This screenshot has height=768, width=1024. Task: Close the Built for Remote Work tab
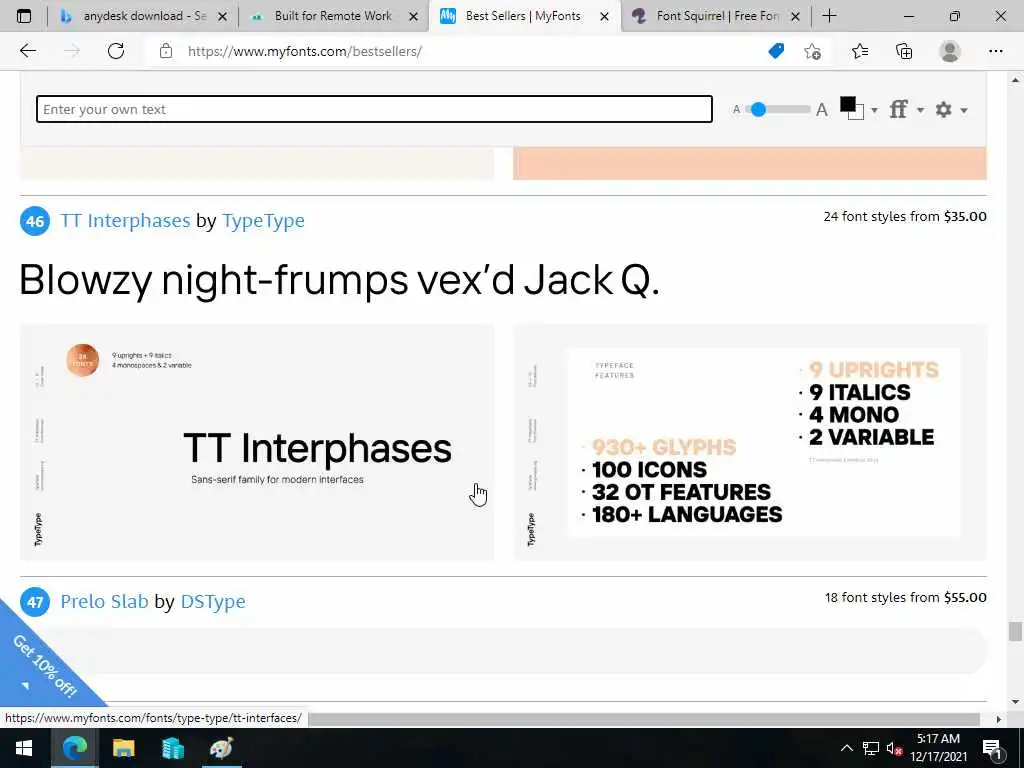(413, 16)
